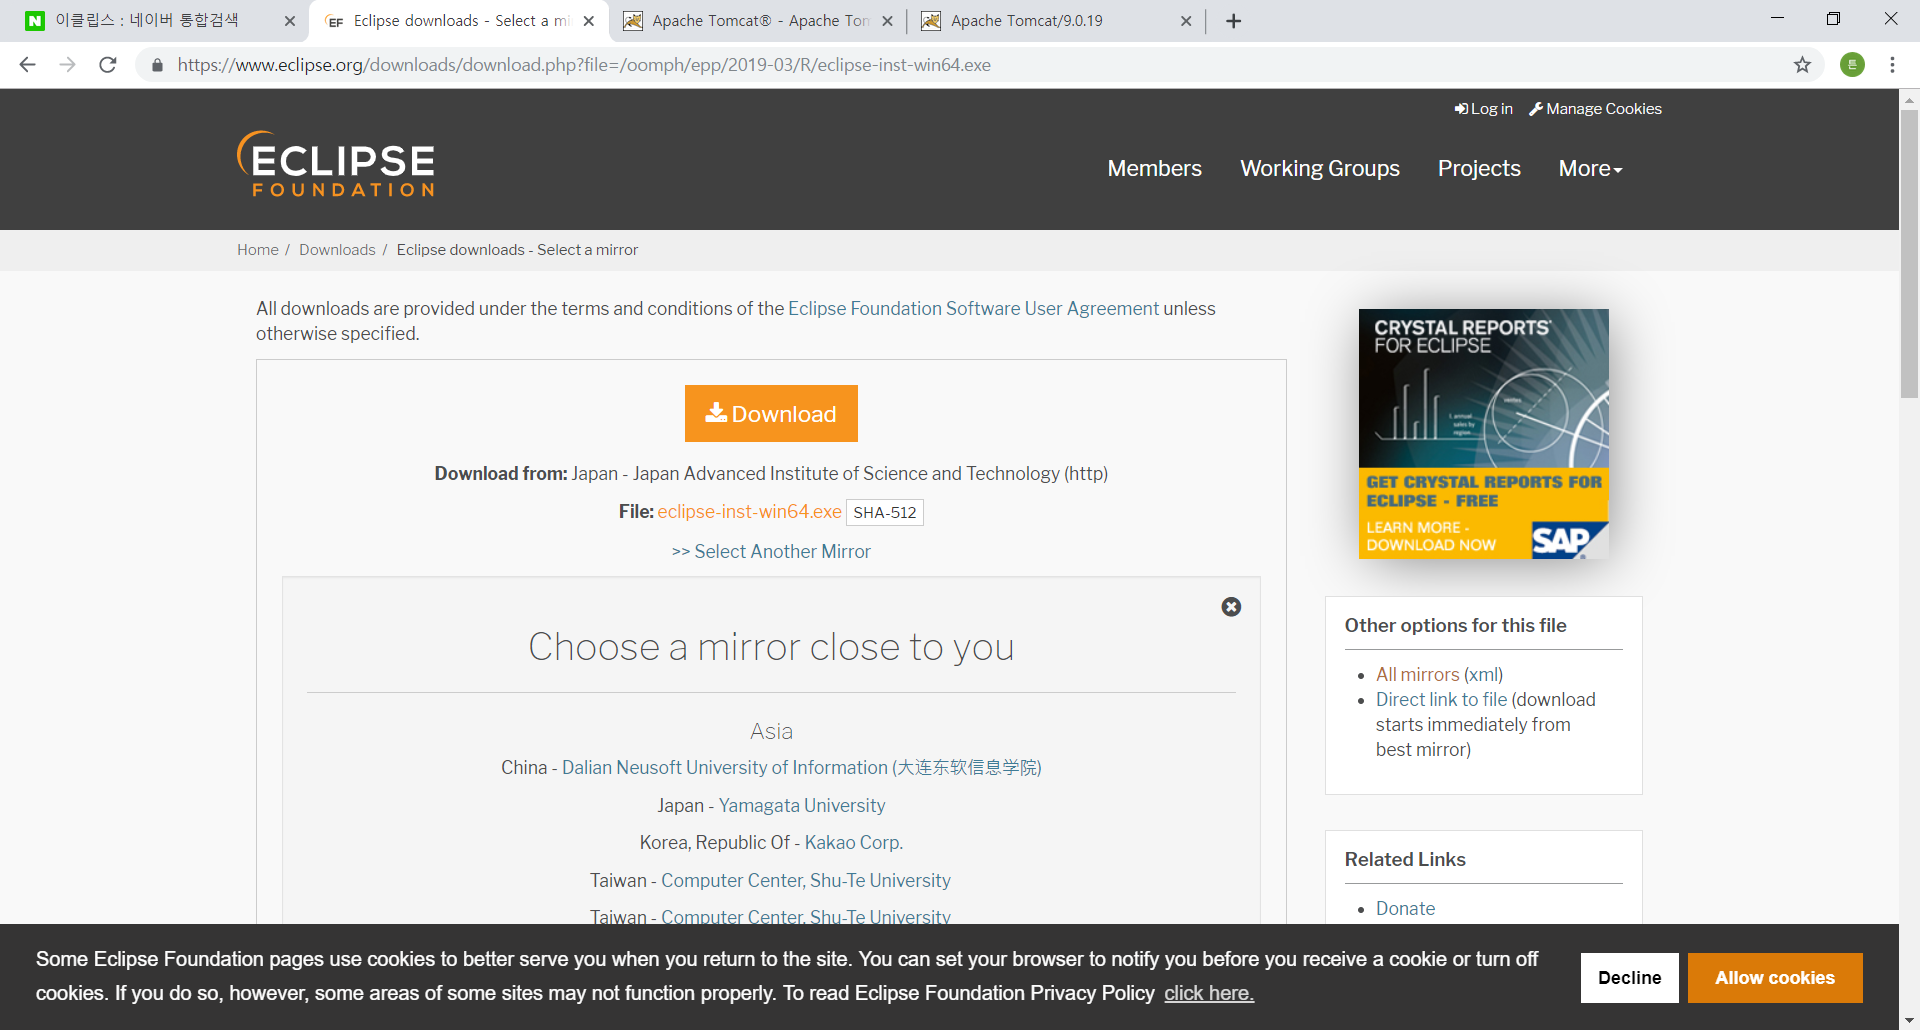Open the Donate link

pyautogui.click(x=1405, y=909)
